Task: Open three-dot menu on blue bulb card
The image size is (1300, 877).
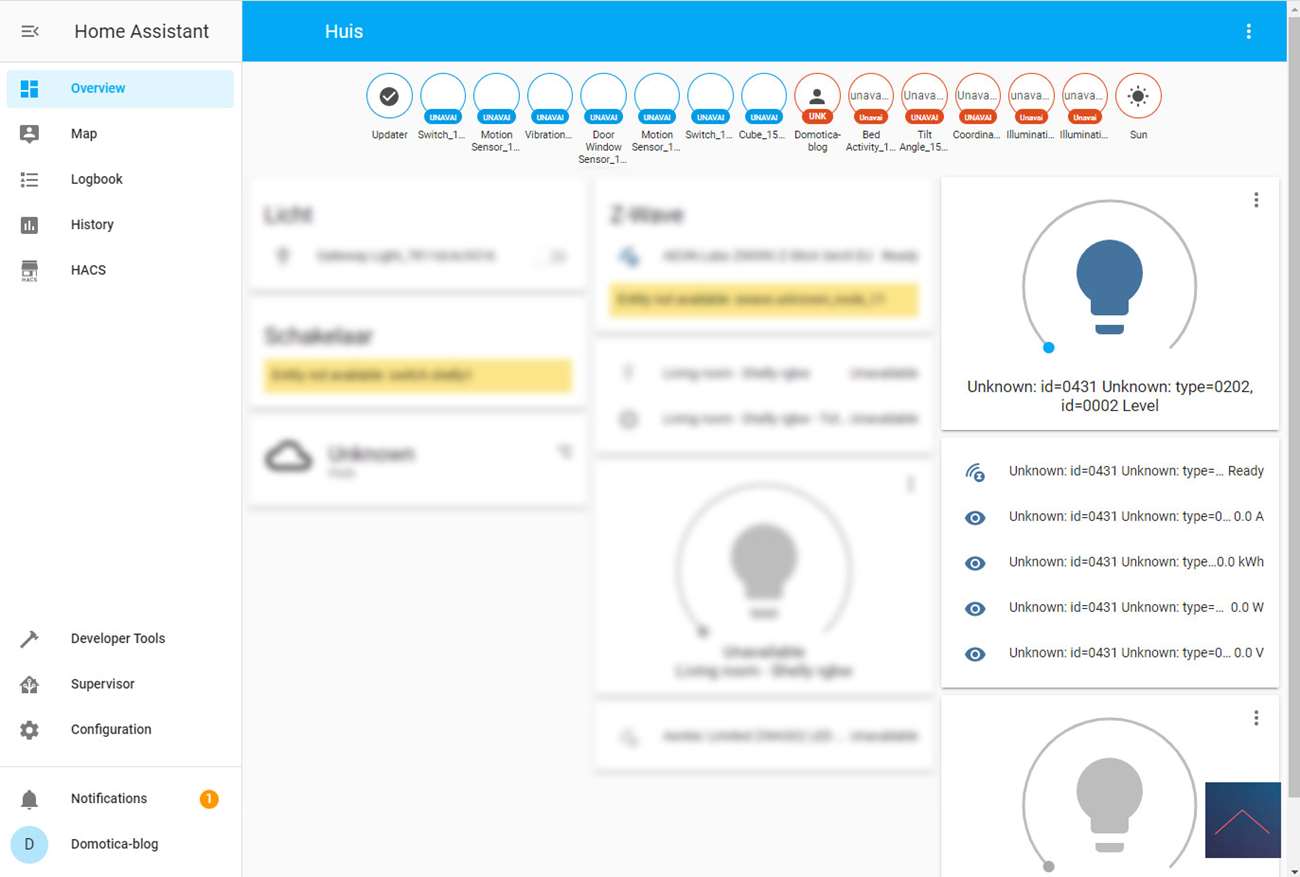Action: coord(1256,200)
